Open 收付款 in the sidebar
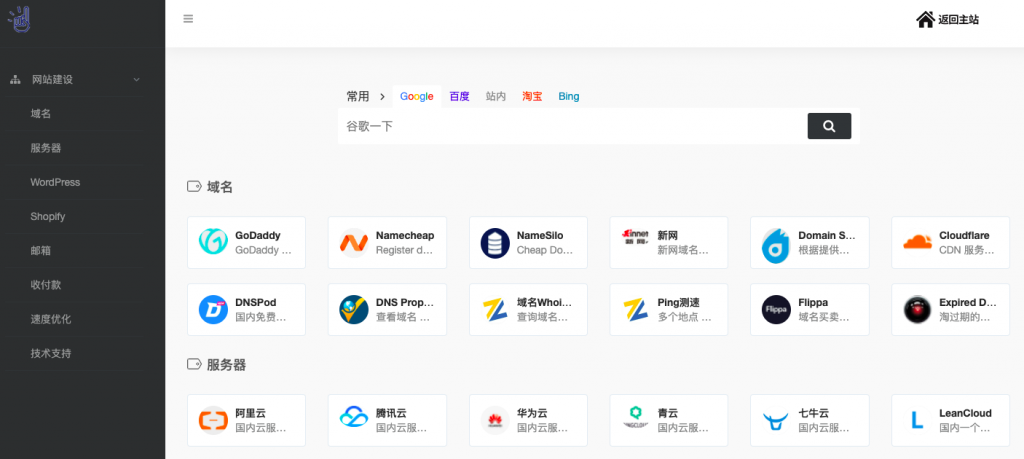1024x459 pixels. click(46, 285)
